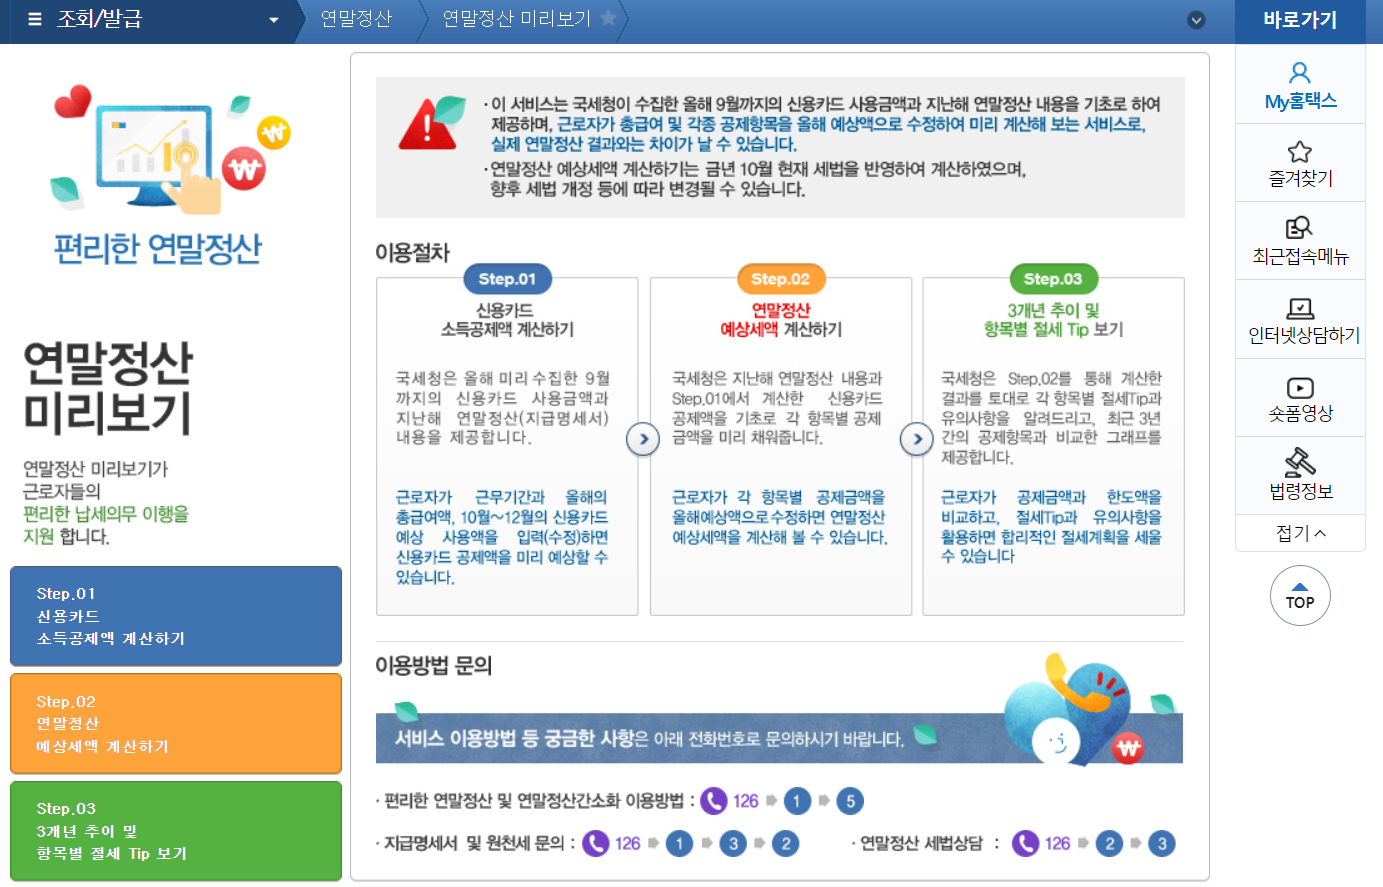This screenshot has width=1383, height=887.
Task: Click the 연말정산 예상세액 계산하기 card title
Action: [781, 320]
